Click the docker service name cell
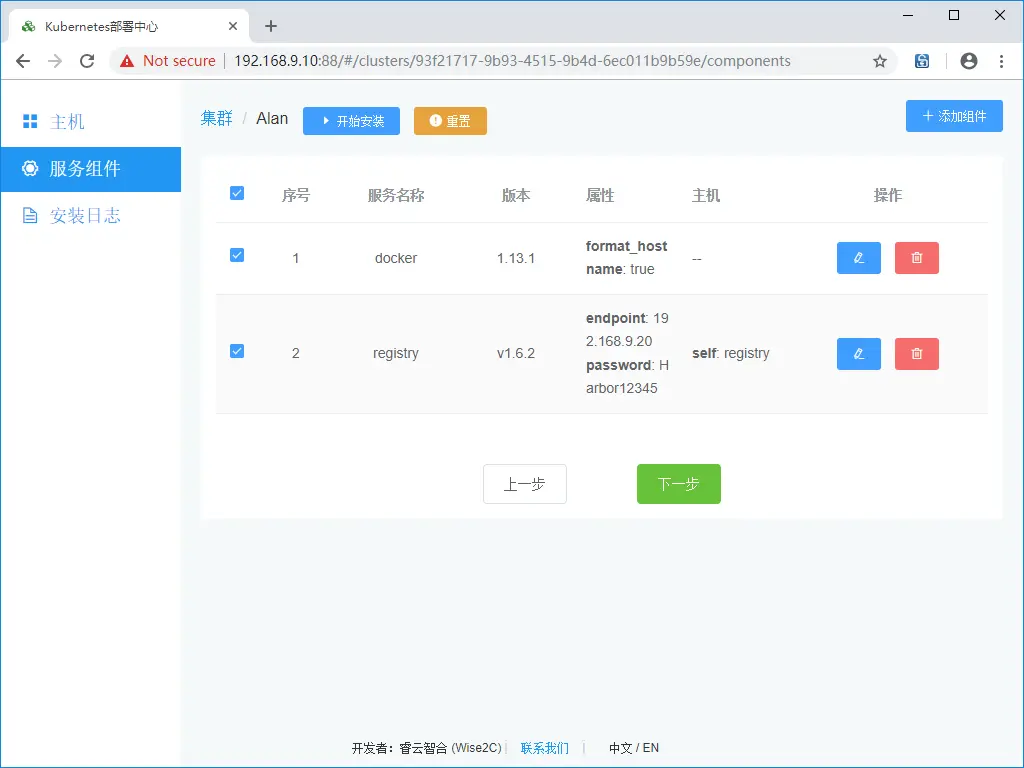This screenshot has height=768, width=1024. 396,258
